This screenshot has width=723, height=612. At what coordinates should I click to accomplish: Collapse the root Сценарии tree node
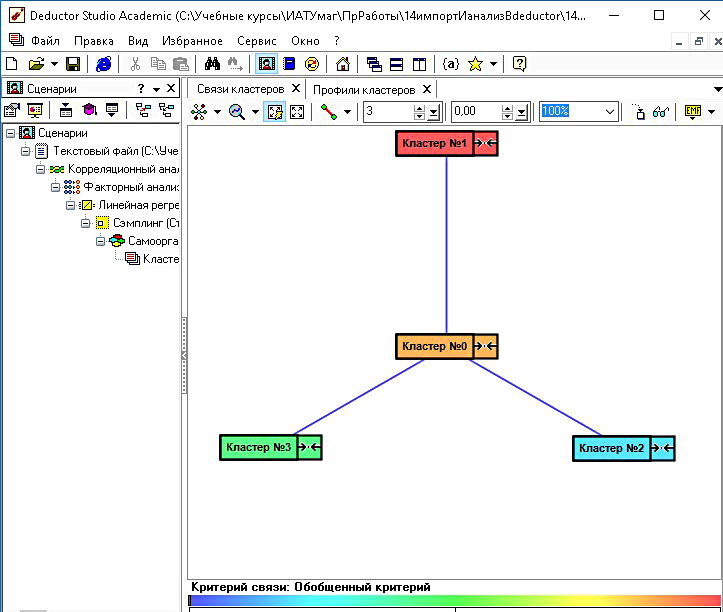click(10, 133)
